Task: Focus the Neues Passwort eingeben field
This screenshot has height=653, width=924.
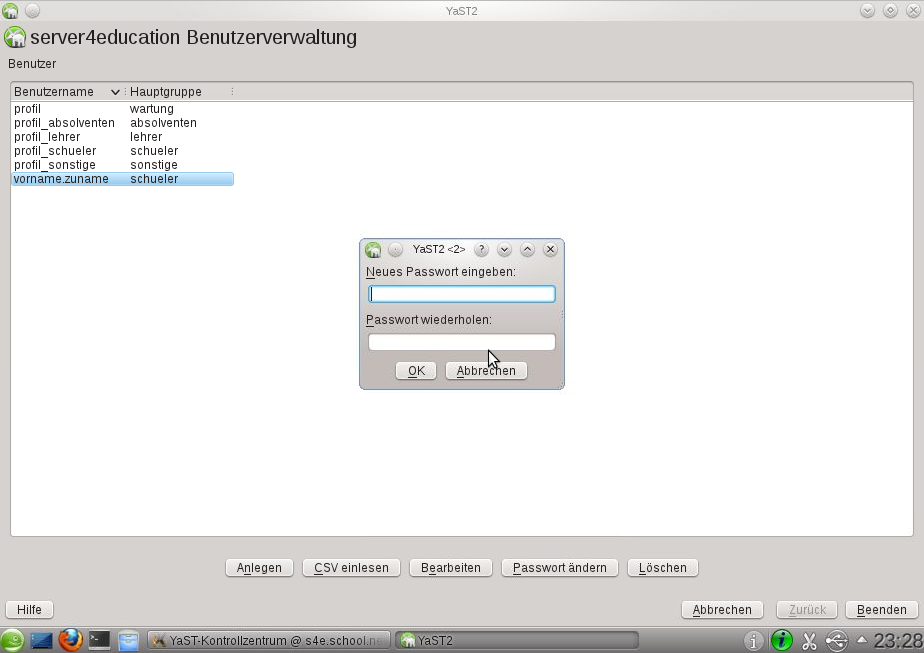Action: tap(461, 294)
